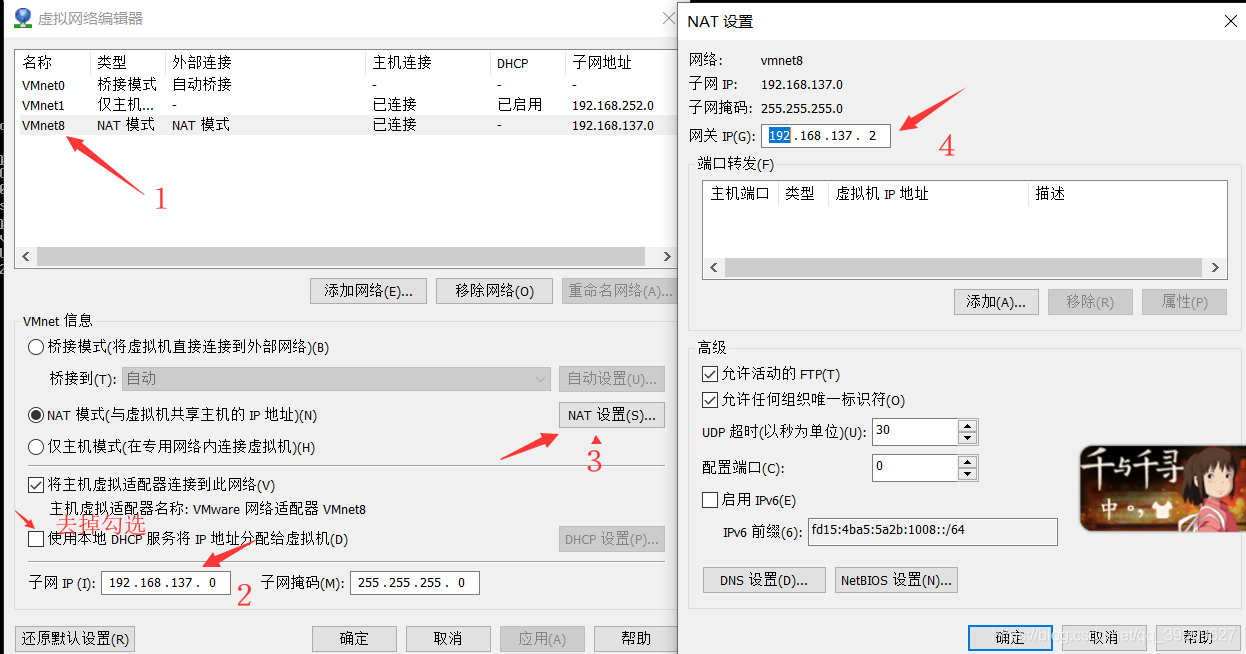This screenshot has width=1246, height=654.
Task: Click 主机端口 column header in port forwarding
Action: [740, 194]
